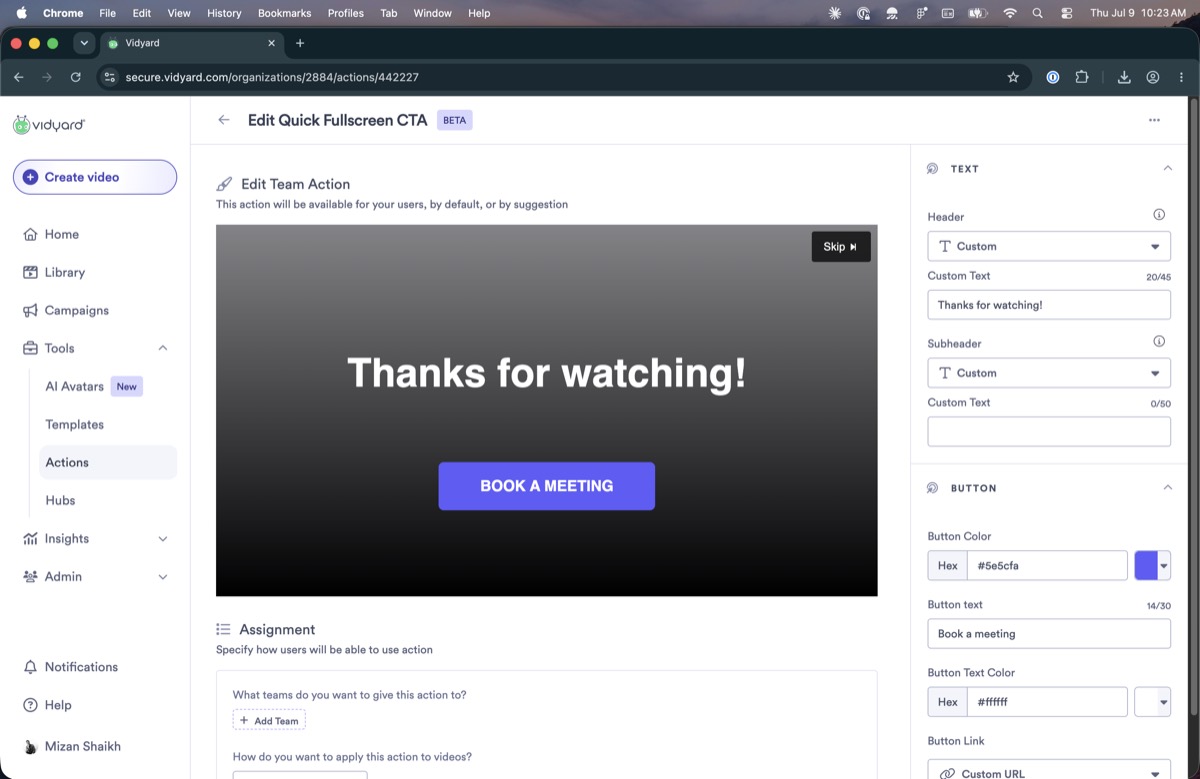
Task: Click the Button text input field
Action: (1049, 633)
